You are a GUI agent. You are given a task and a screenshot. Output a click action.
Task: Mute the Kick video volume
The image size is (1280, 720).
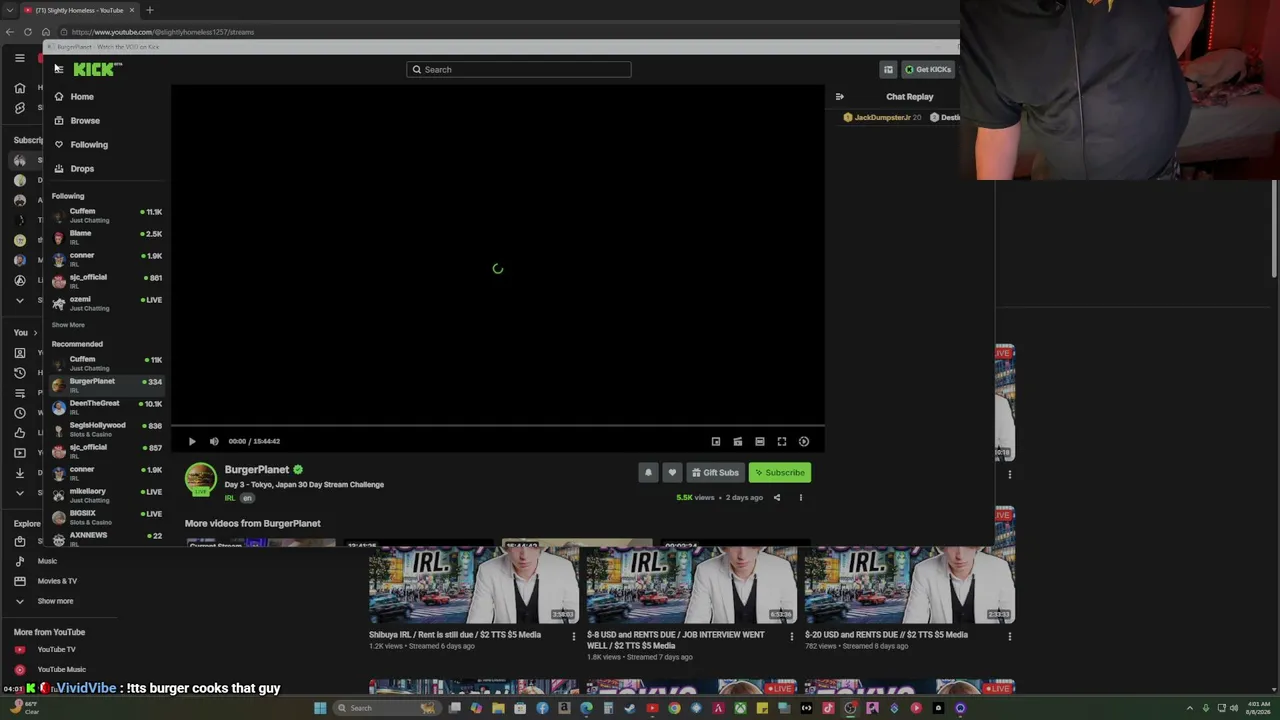[x=214, y=441]
